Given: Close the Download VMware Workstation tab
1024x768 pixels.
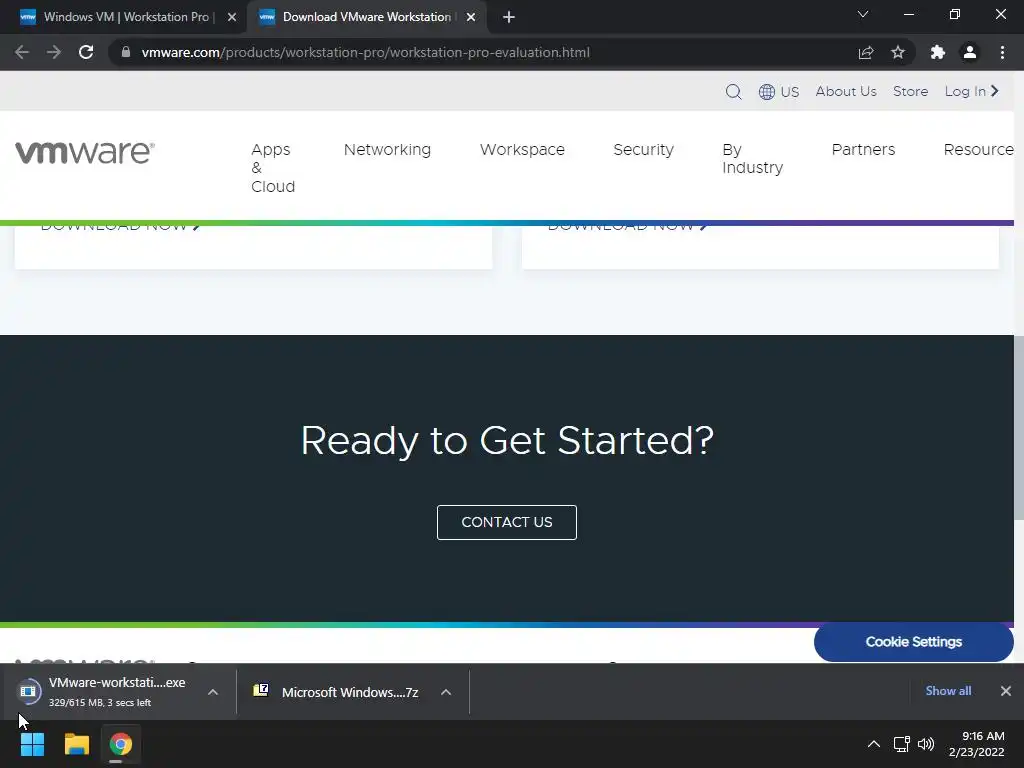Looking at the screenshot, I should click(x=471, y=17).
